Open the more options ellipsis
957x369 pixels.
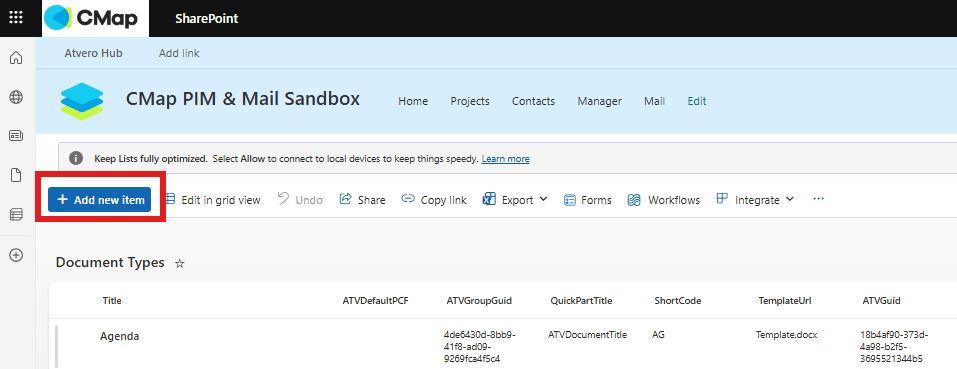tap(818, 199)
